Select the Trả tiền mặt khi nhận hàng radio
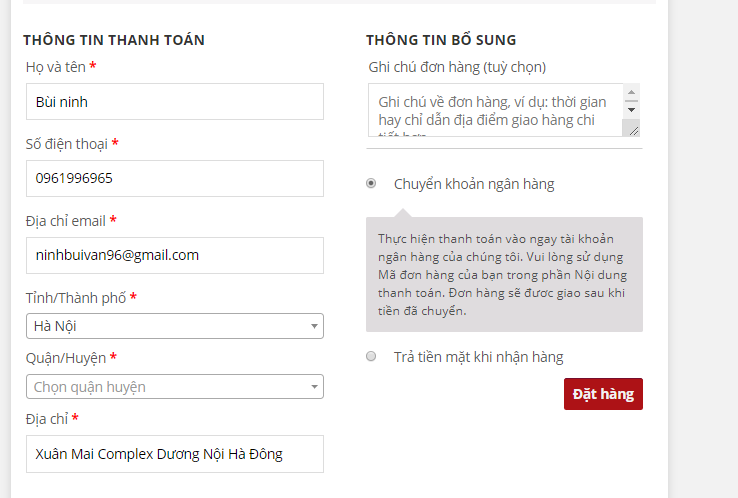 pos(371,356)
